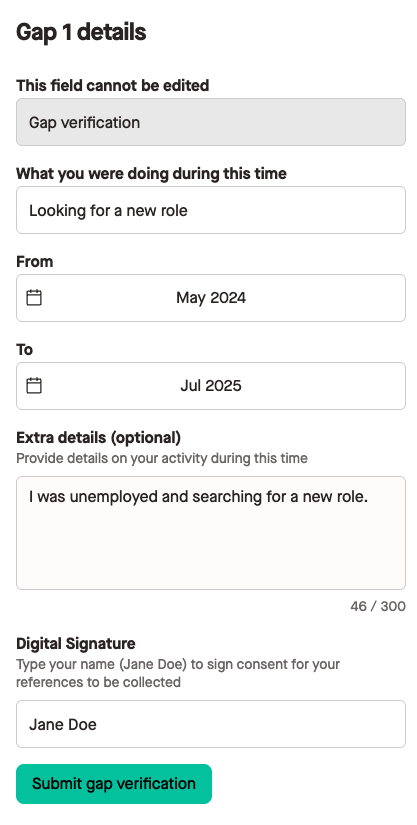Focus the 'Looking for a new role' input
Screen dimensions: 417x825
point(211,210)
